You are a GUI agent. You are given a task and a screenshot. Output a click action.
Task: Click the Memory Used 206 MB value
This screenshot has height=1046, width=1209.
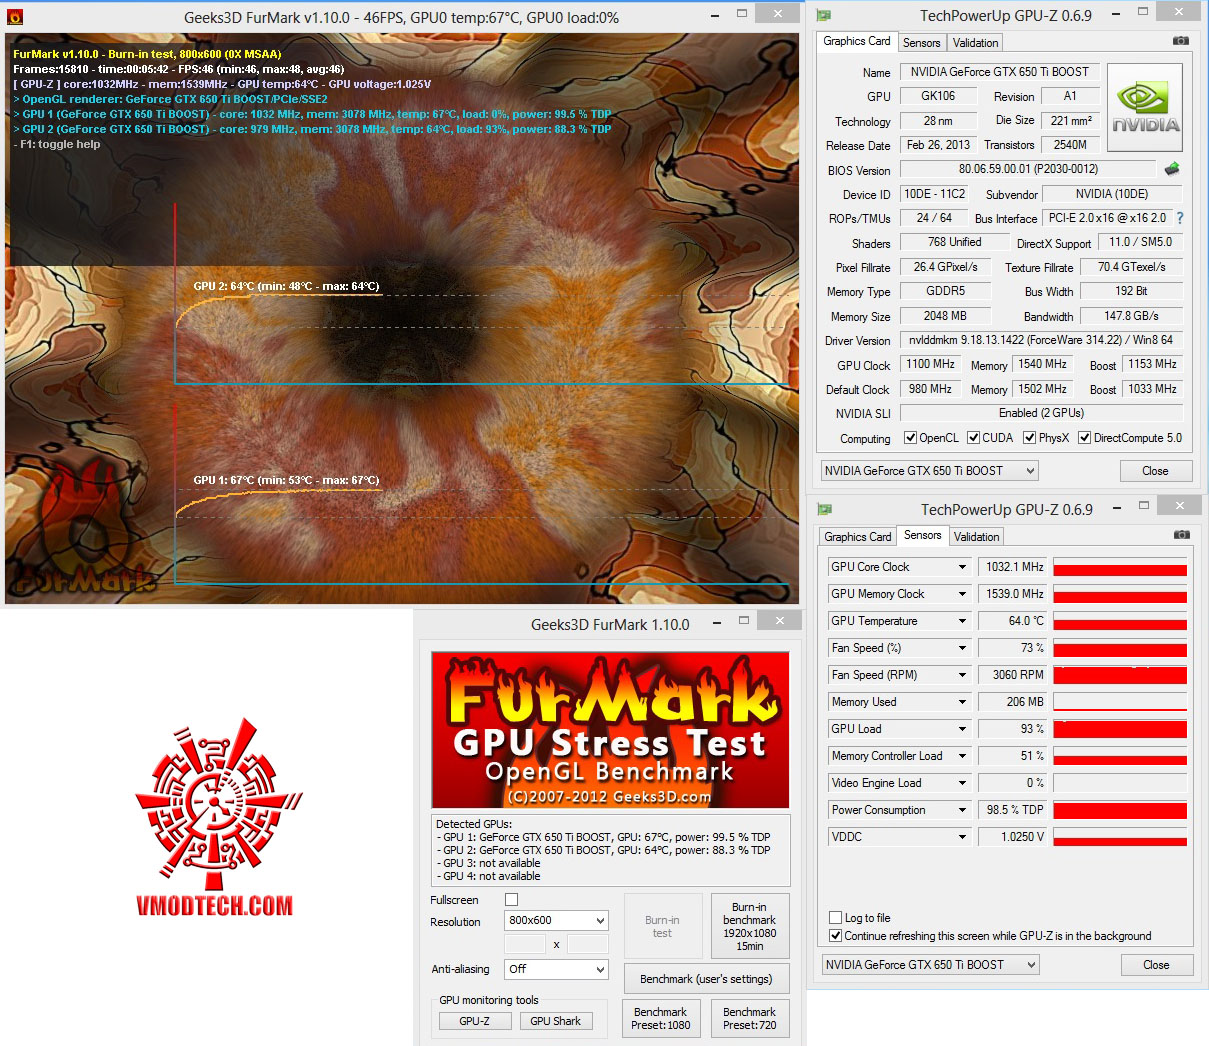click(1012, 702)
